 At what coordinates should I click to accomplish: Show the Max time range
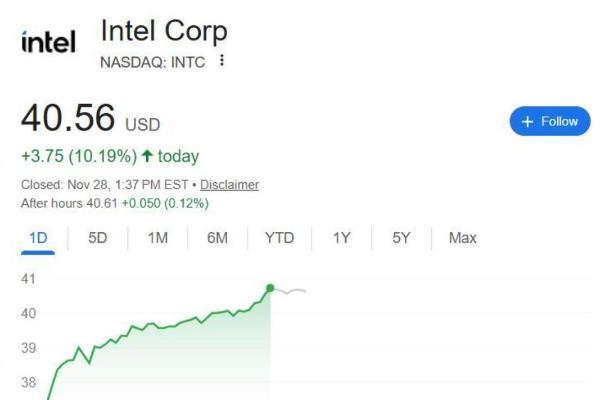(463, 238)
